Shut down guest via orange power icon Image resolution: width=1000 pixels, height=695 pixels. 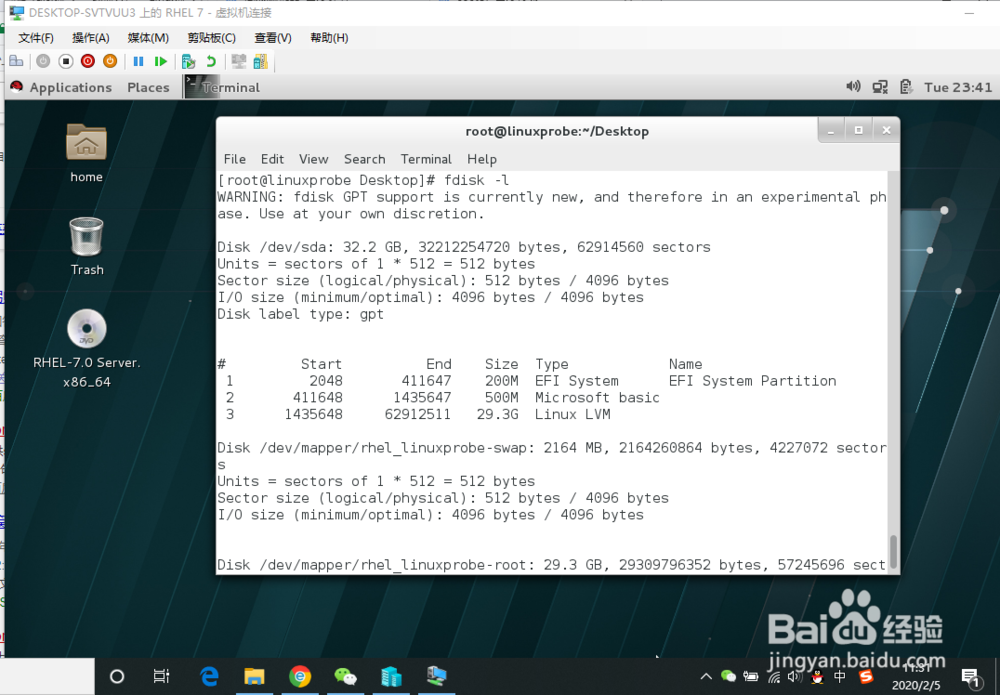[109, 61]
